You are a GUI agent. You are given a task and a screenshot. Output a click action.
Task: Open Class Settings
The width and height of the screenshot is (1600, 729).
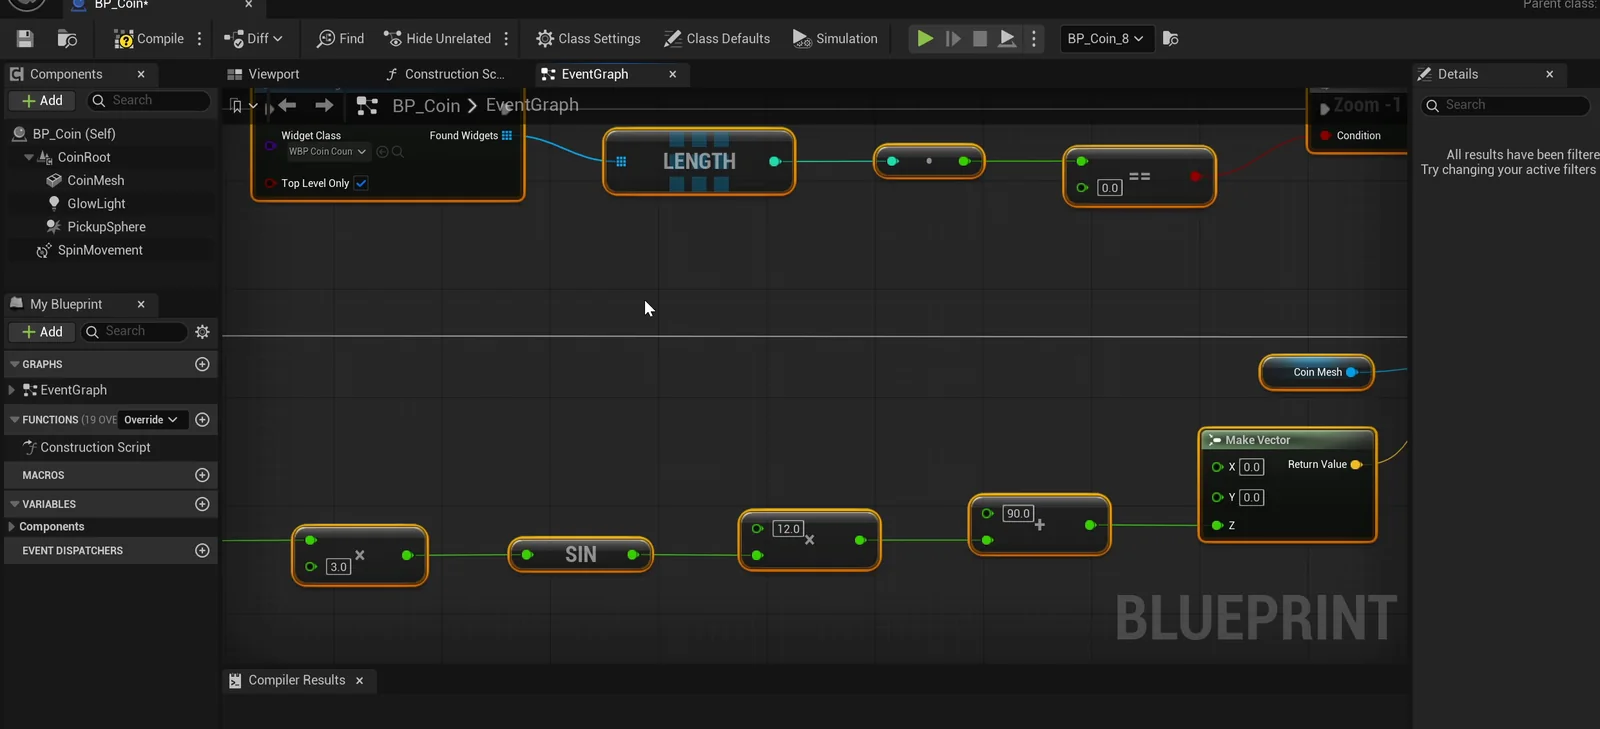(588, 39)
